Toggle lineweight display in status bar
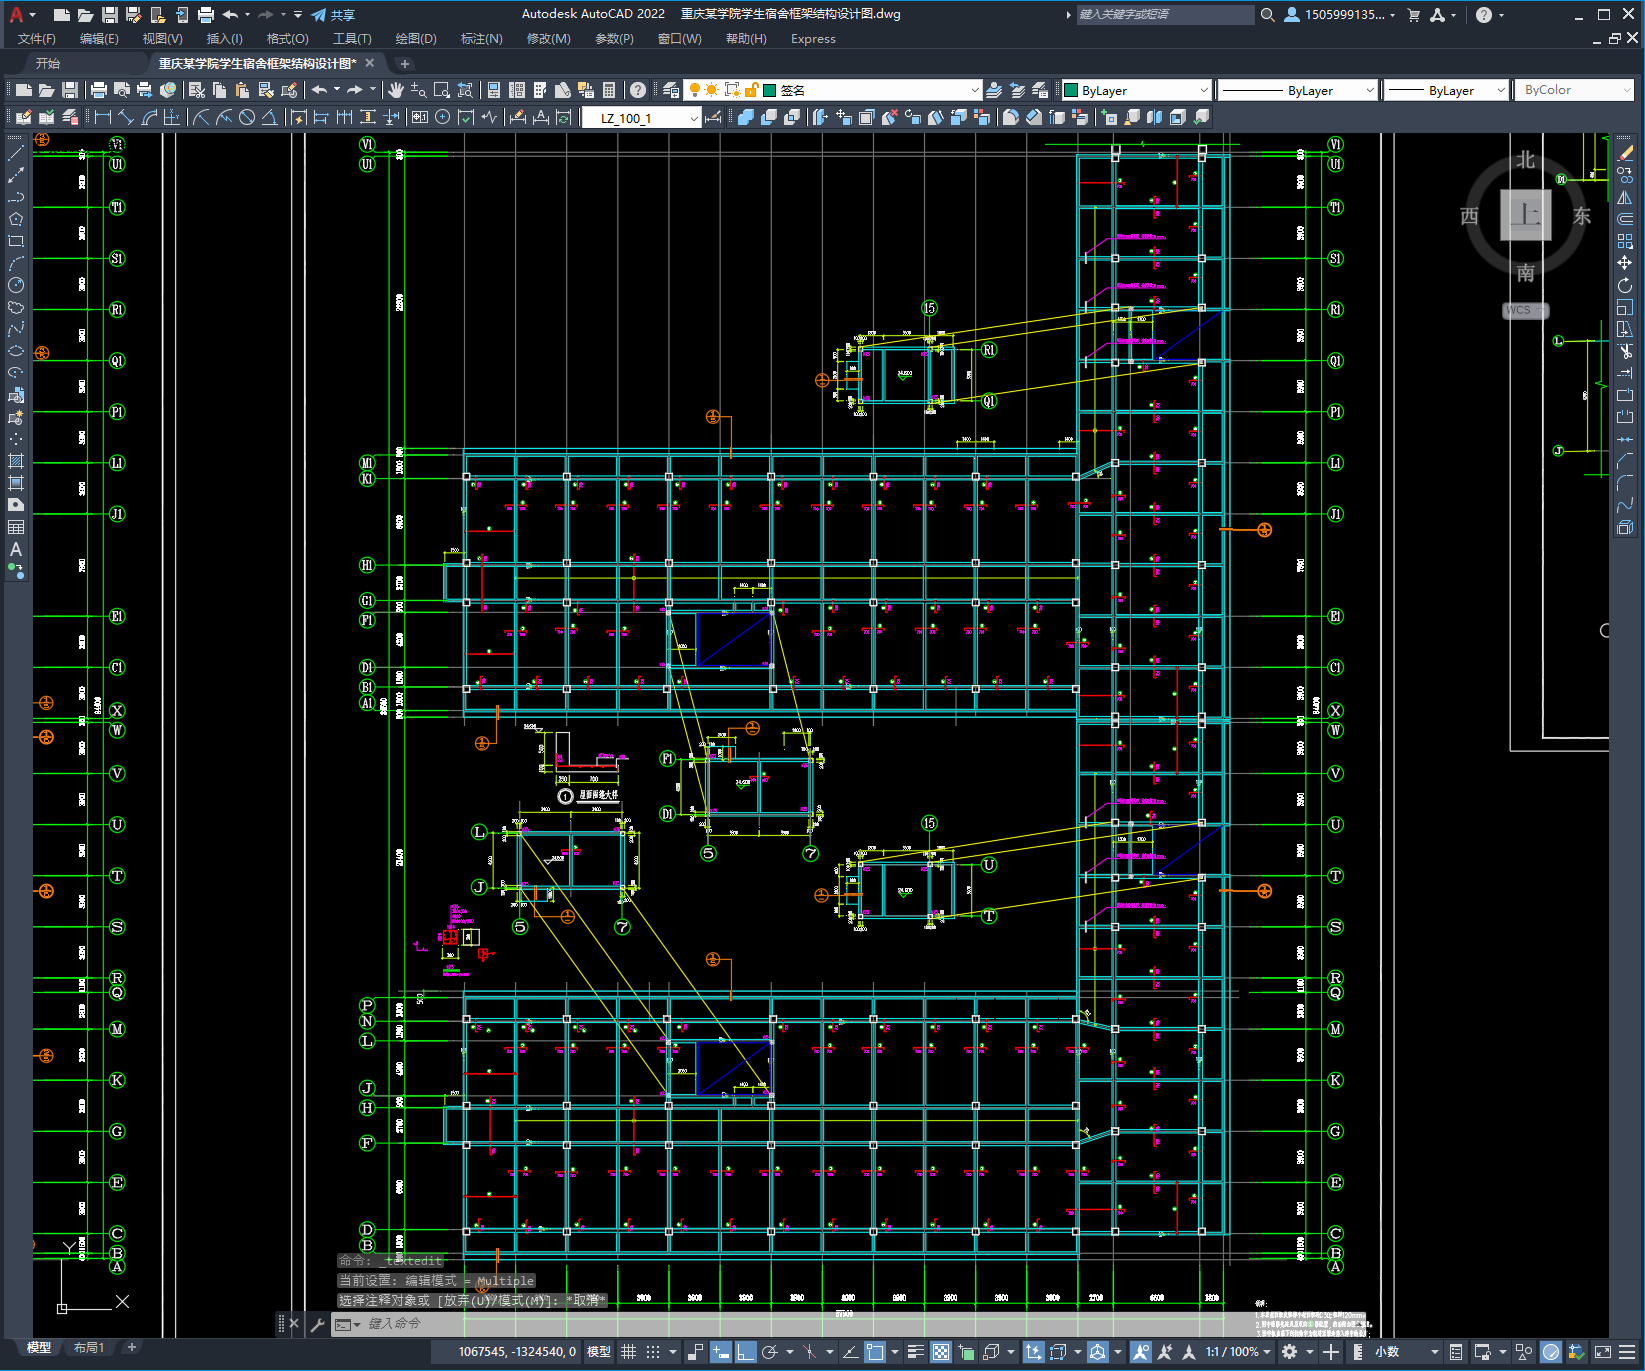The image size is (1645, 1371). point(915,1352)
